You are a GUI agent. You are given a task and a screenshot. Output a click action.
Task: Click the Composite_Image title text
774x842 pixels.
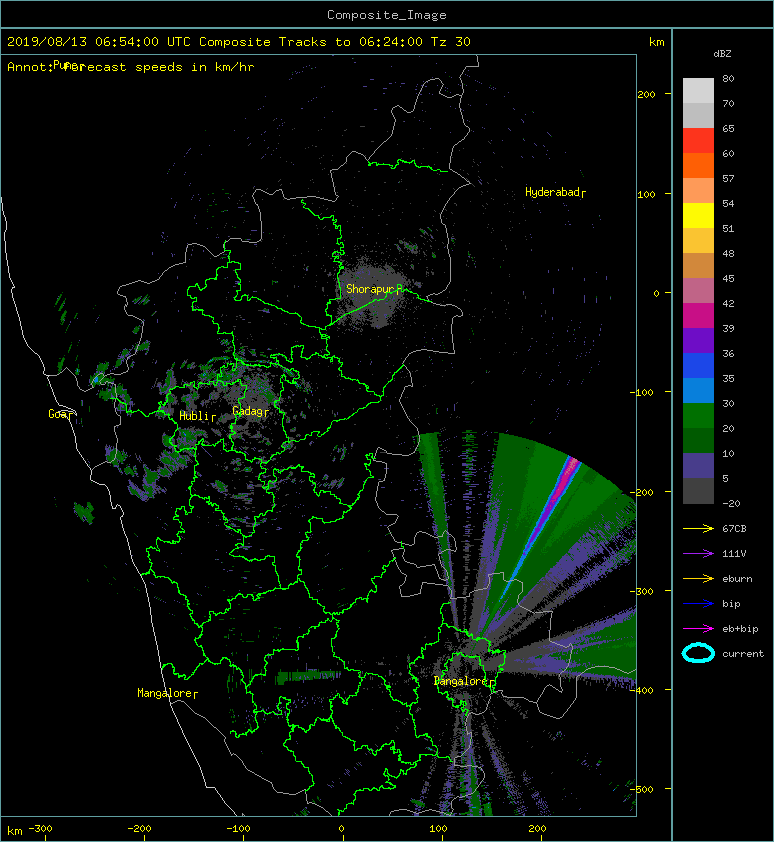coord(387,15)
